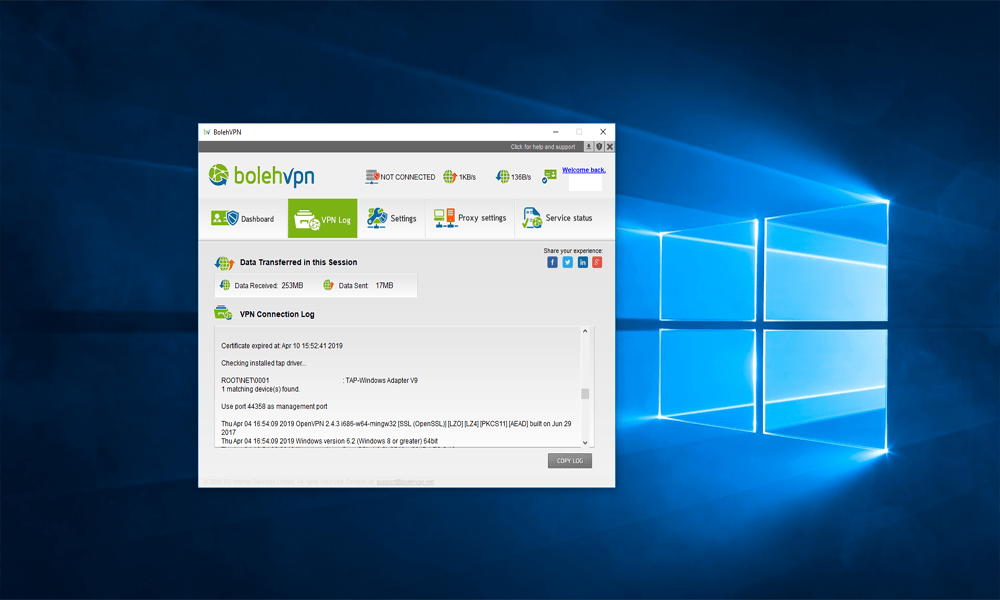
Task: Click the 'Use port 44358 as management port' line
Action: tap(274, 406)
